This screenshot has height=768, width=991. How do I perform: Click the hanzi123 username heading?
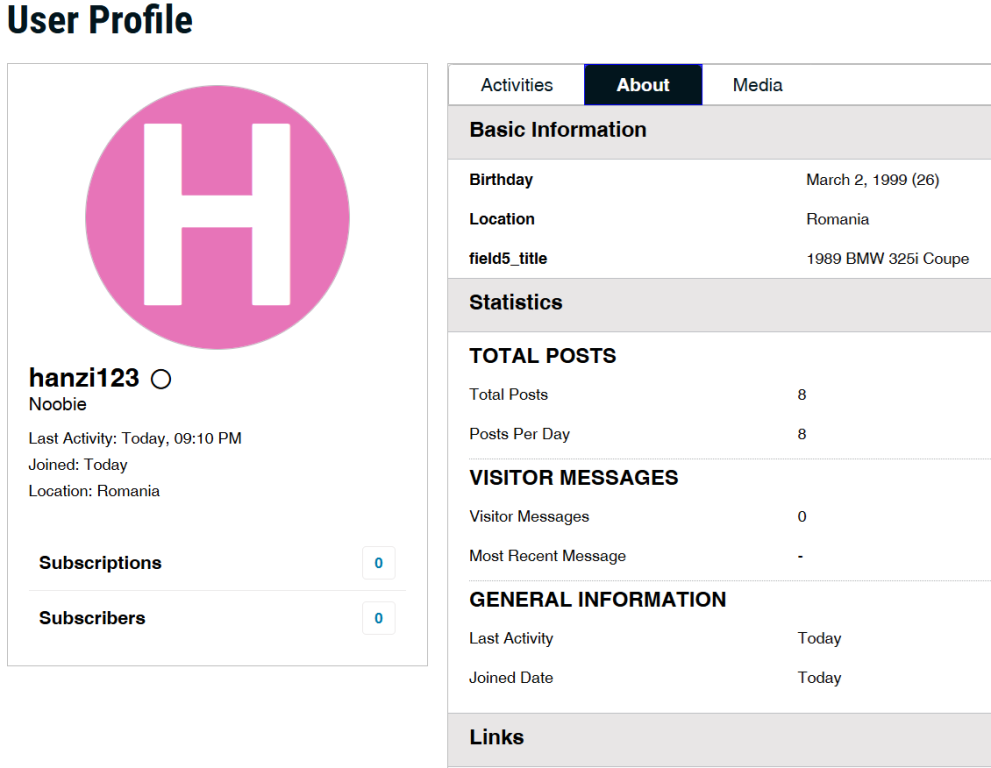(x=84, y=378)
